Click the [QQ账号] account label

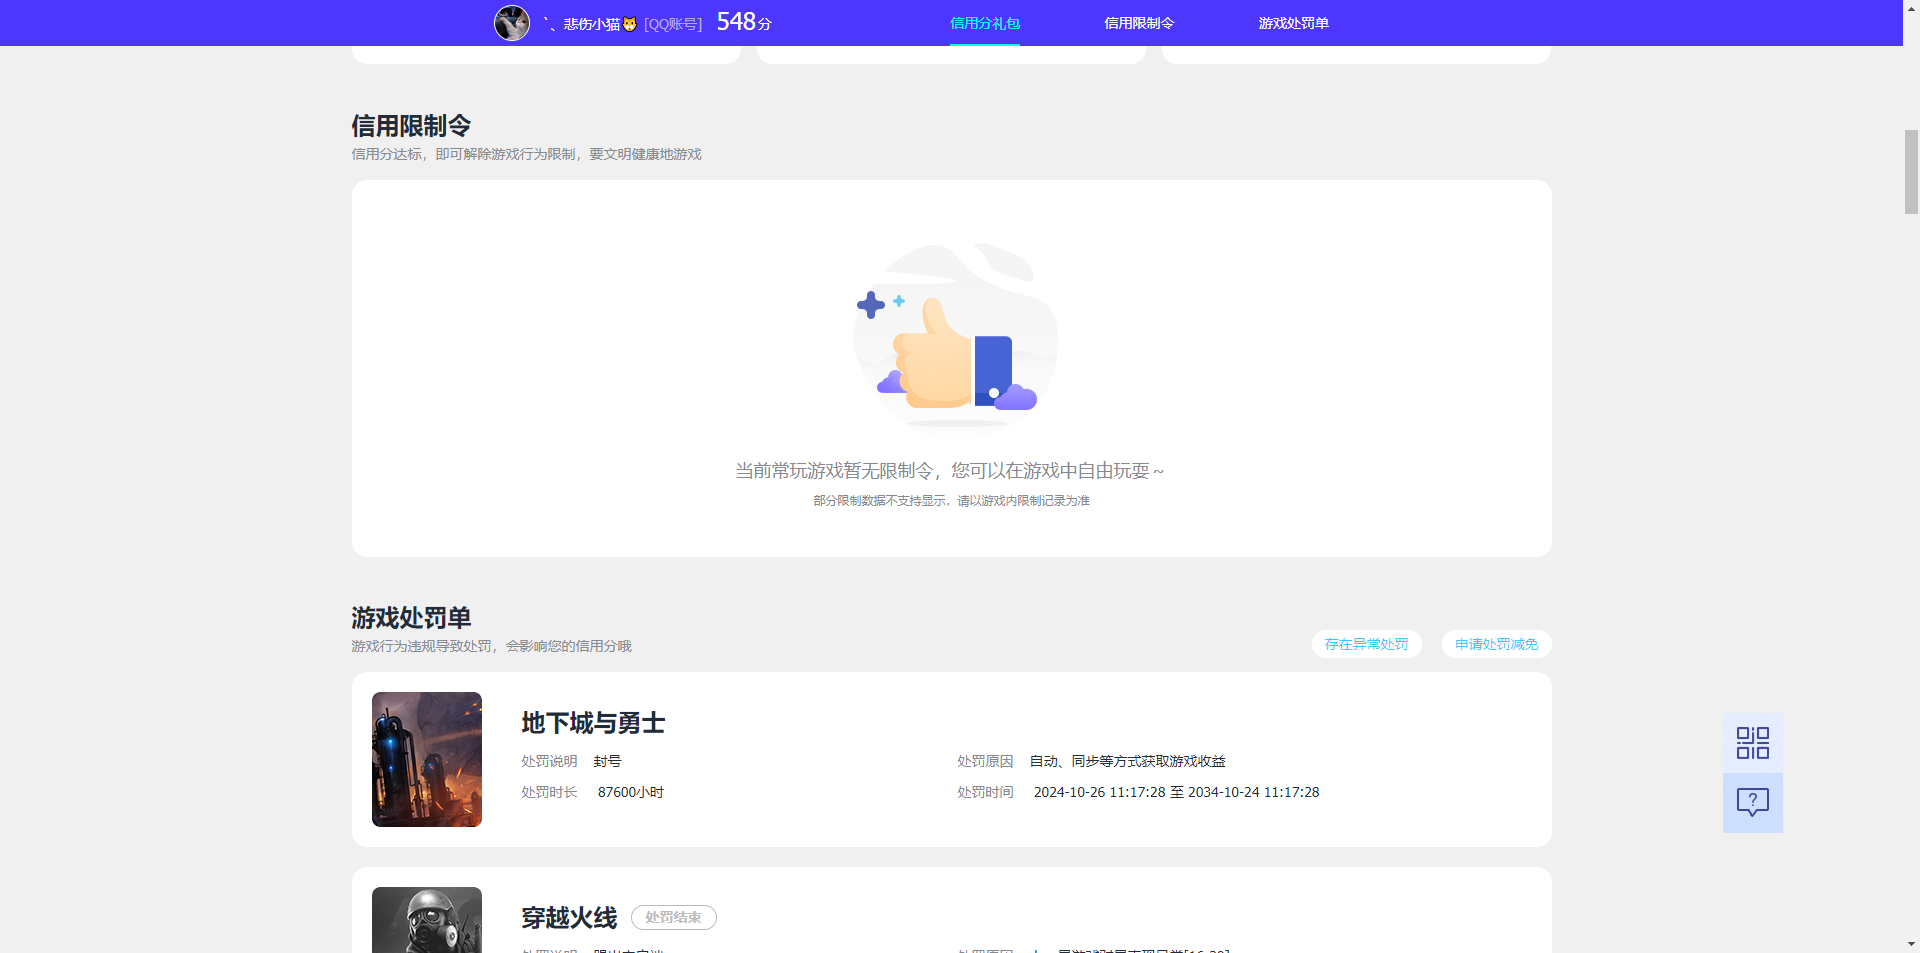click(x=673, y=22)
